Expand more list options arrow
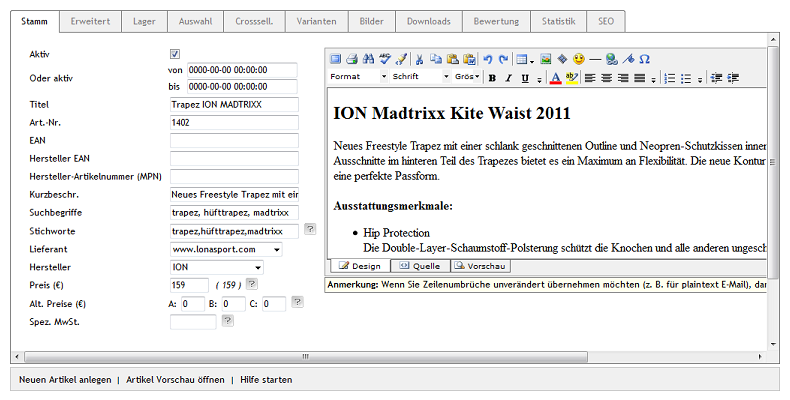This screenshot has height=400, width=790. (x=700, y=80)
